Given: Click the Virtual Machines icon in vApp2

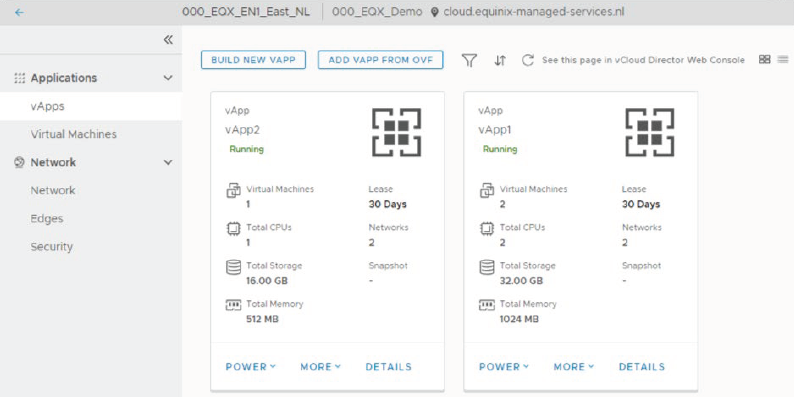Looking at the screenshot, I should (233, 191).
